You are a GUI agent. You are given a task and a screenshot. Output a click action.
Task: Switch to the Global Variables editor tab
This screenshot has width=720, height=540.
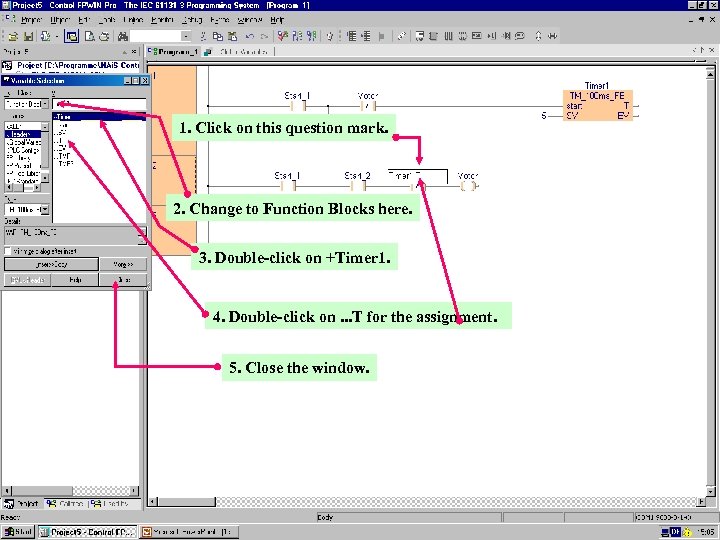pos(238,51)
